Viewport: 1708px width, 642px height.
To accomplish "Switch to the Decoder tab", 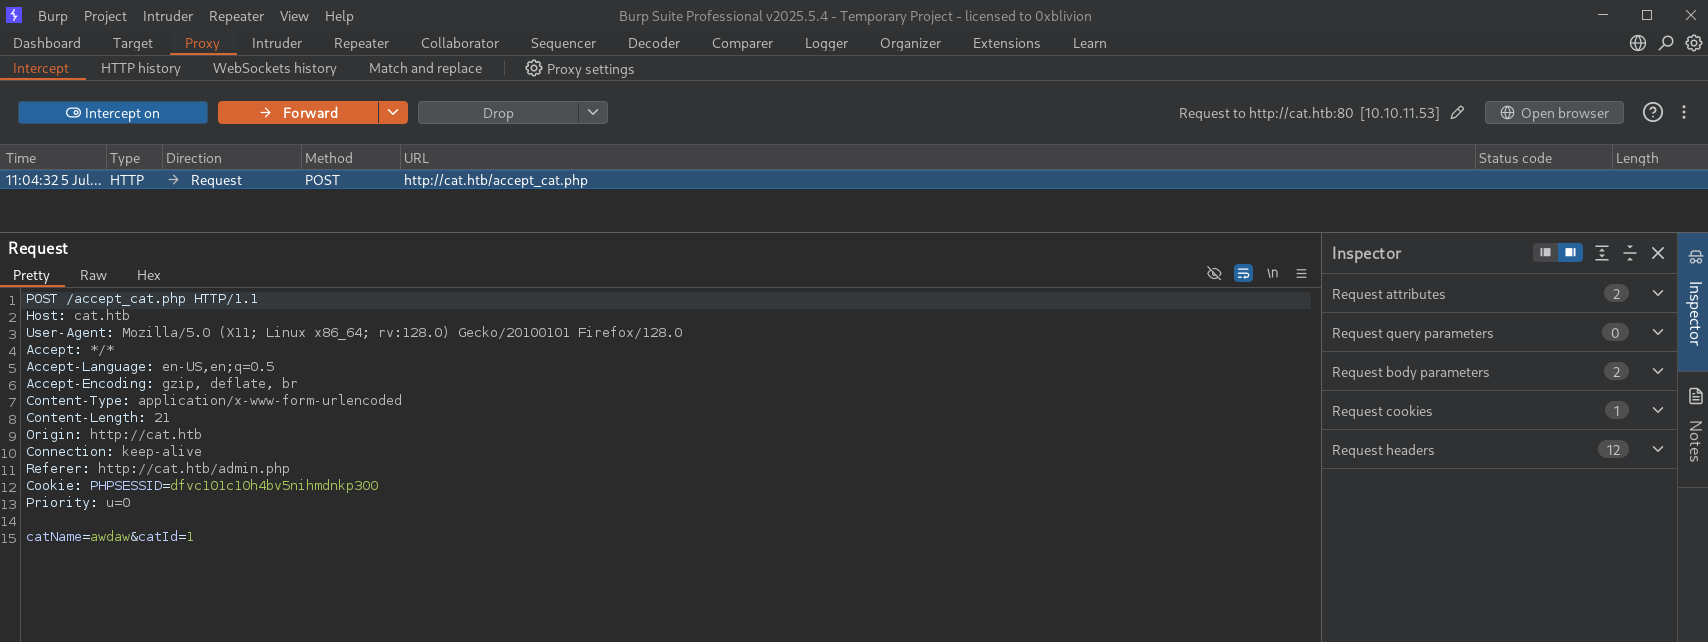I will (654, 43).
